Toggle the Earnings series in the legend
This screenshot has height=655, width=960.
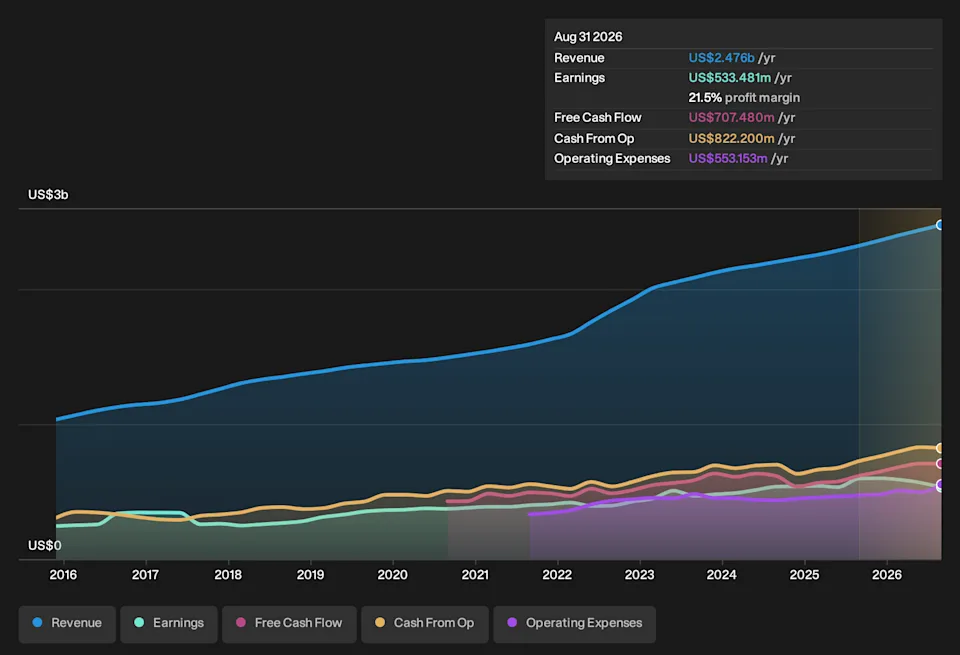[x=169, y=624]
